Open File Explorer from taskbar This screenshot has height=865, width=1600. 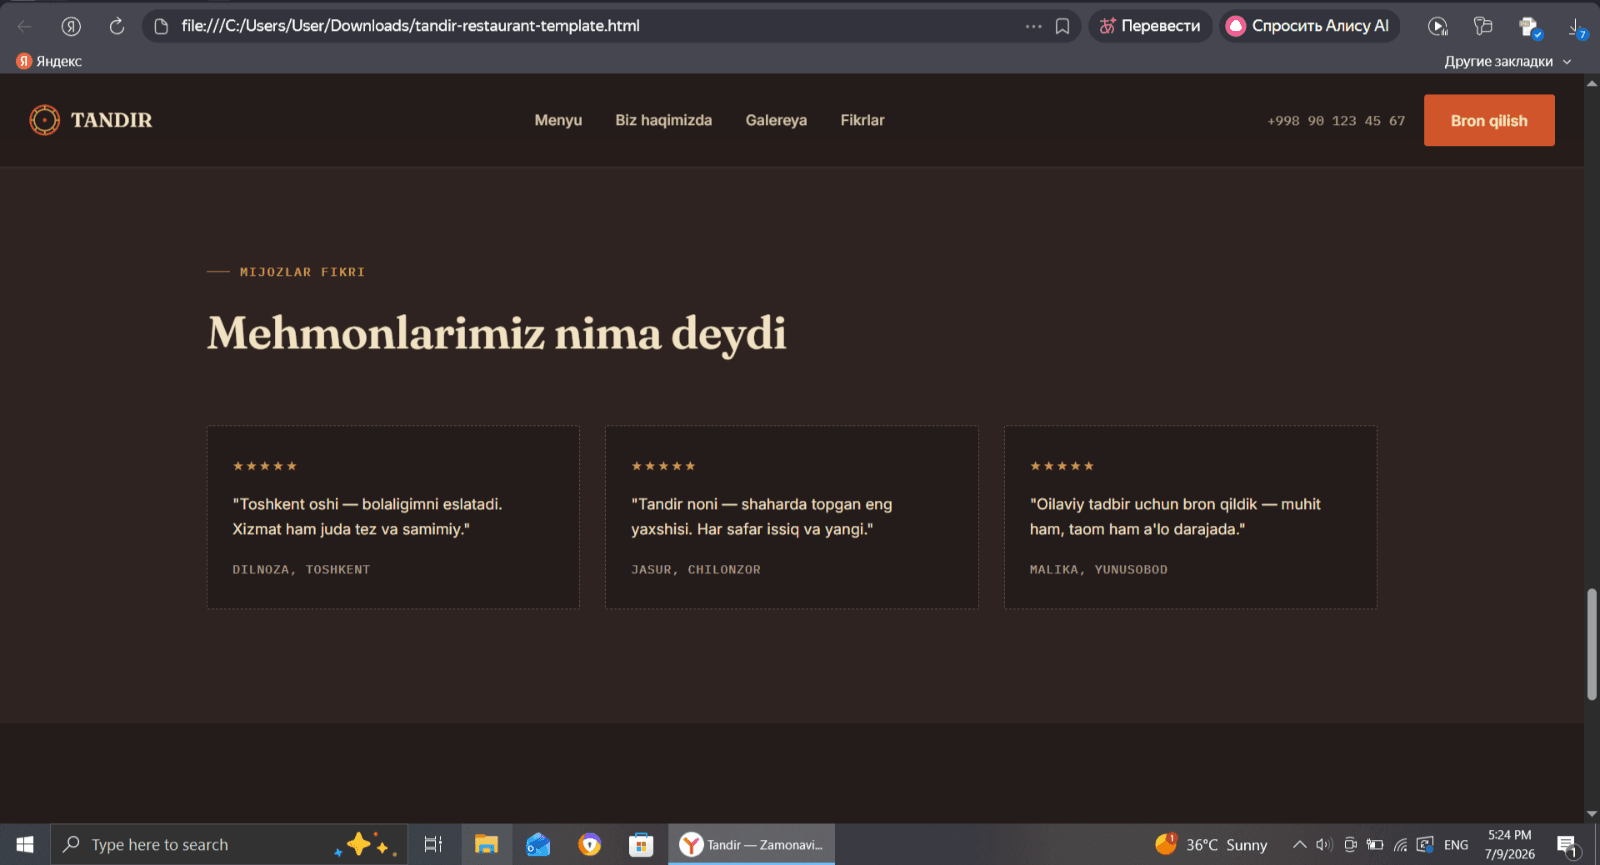(486, 845)
